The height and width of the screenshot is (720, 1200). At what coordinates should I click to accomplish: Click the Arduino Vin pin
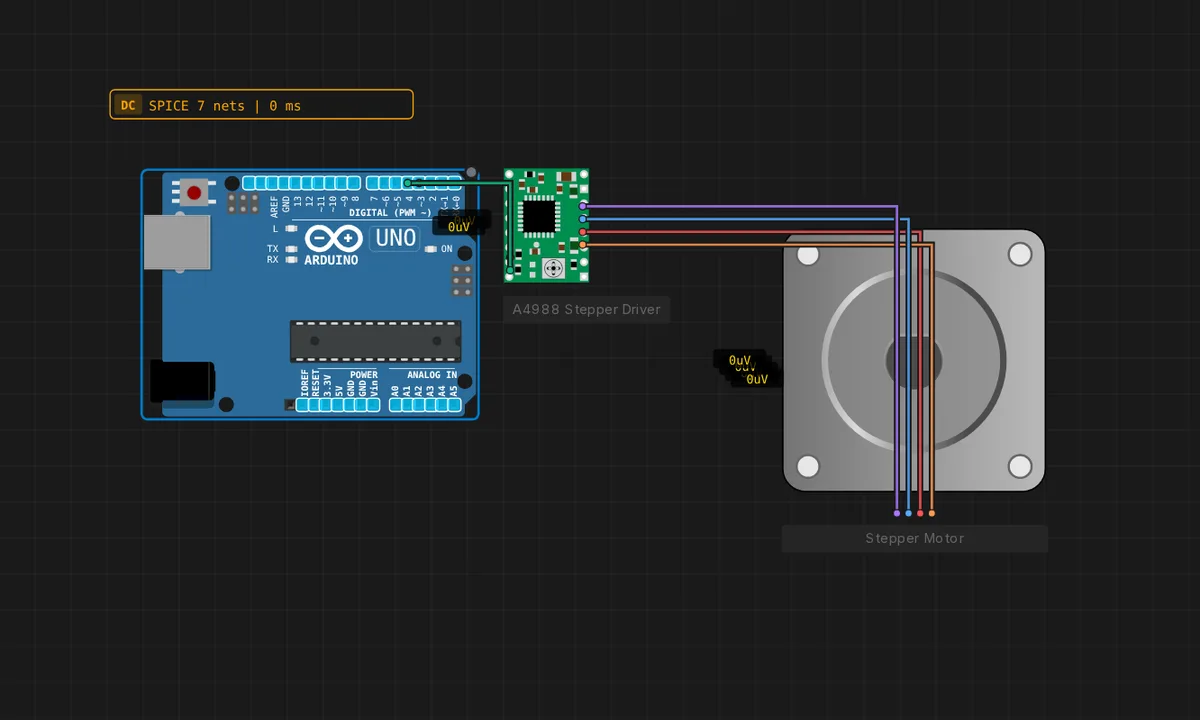pyautogui.click(x=374, y=405)
